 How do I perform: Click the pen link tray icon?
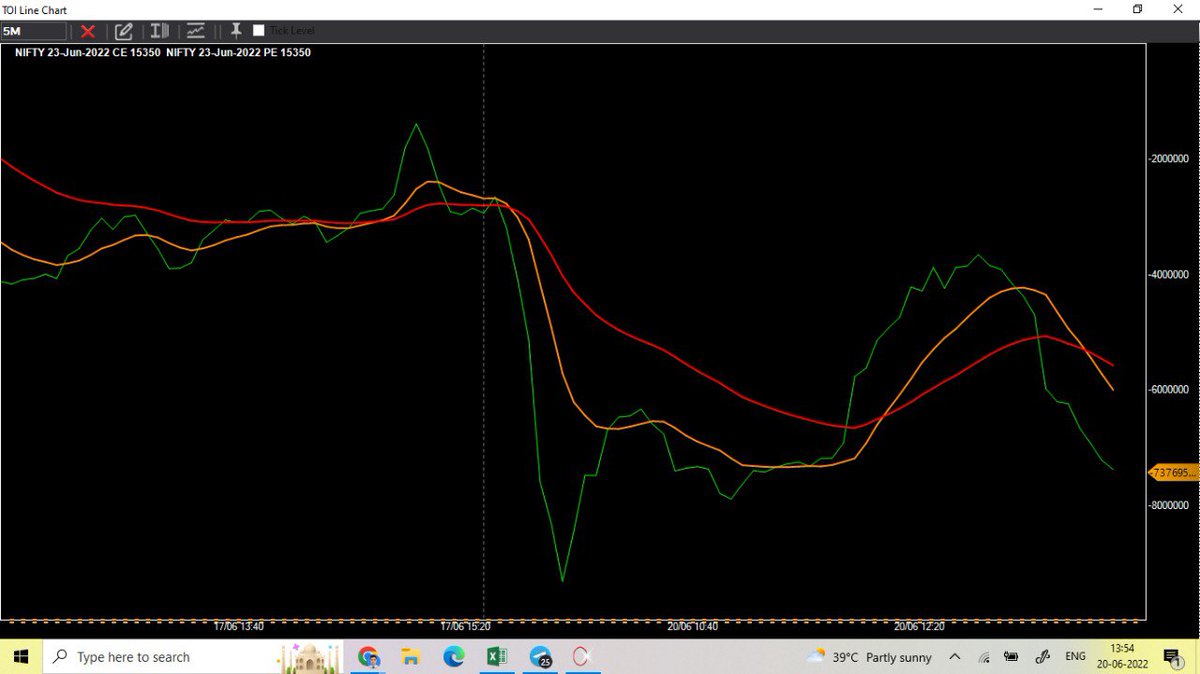[1042, 657]
